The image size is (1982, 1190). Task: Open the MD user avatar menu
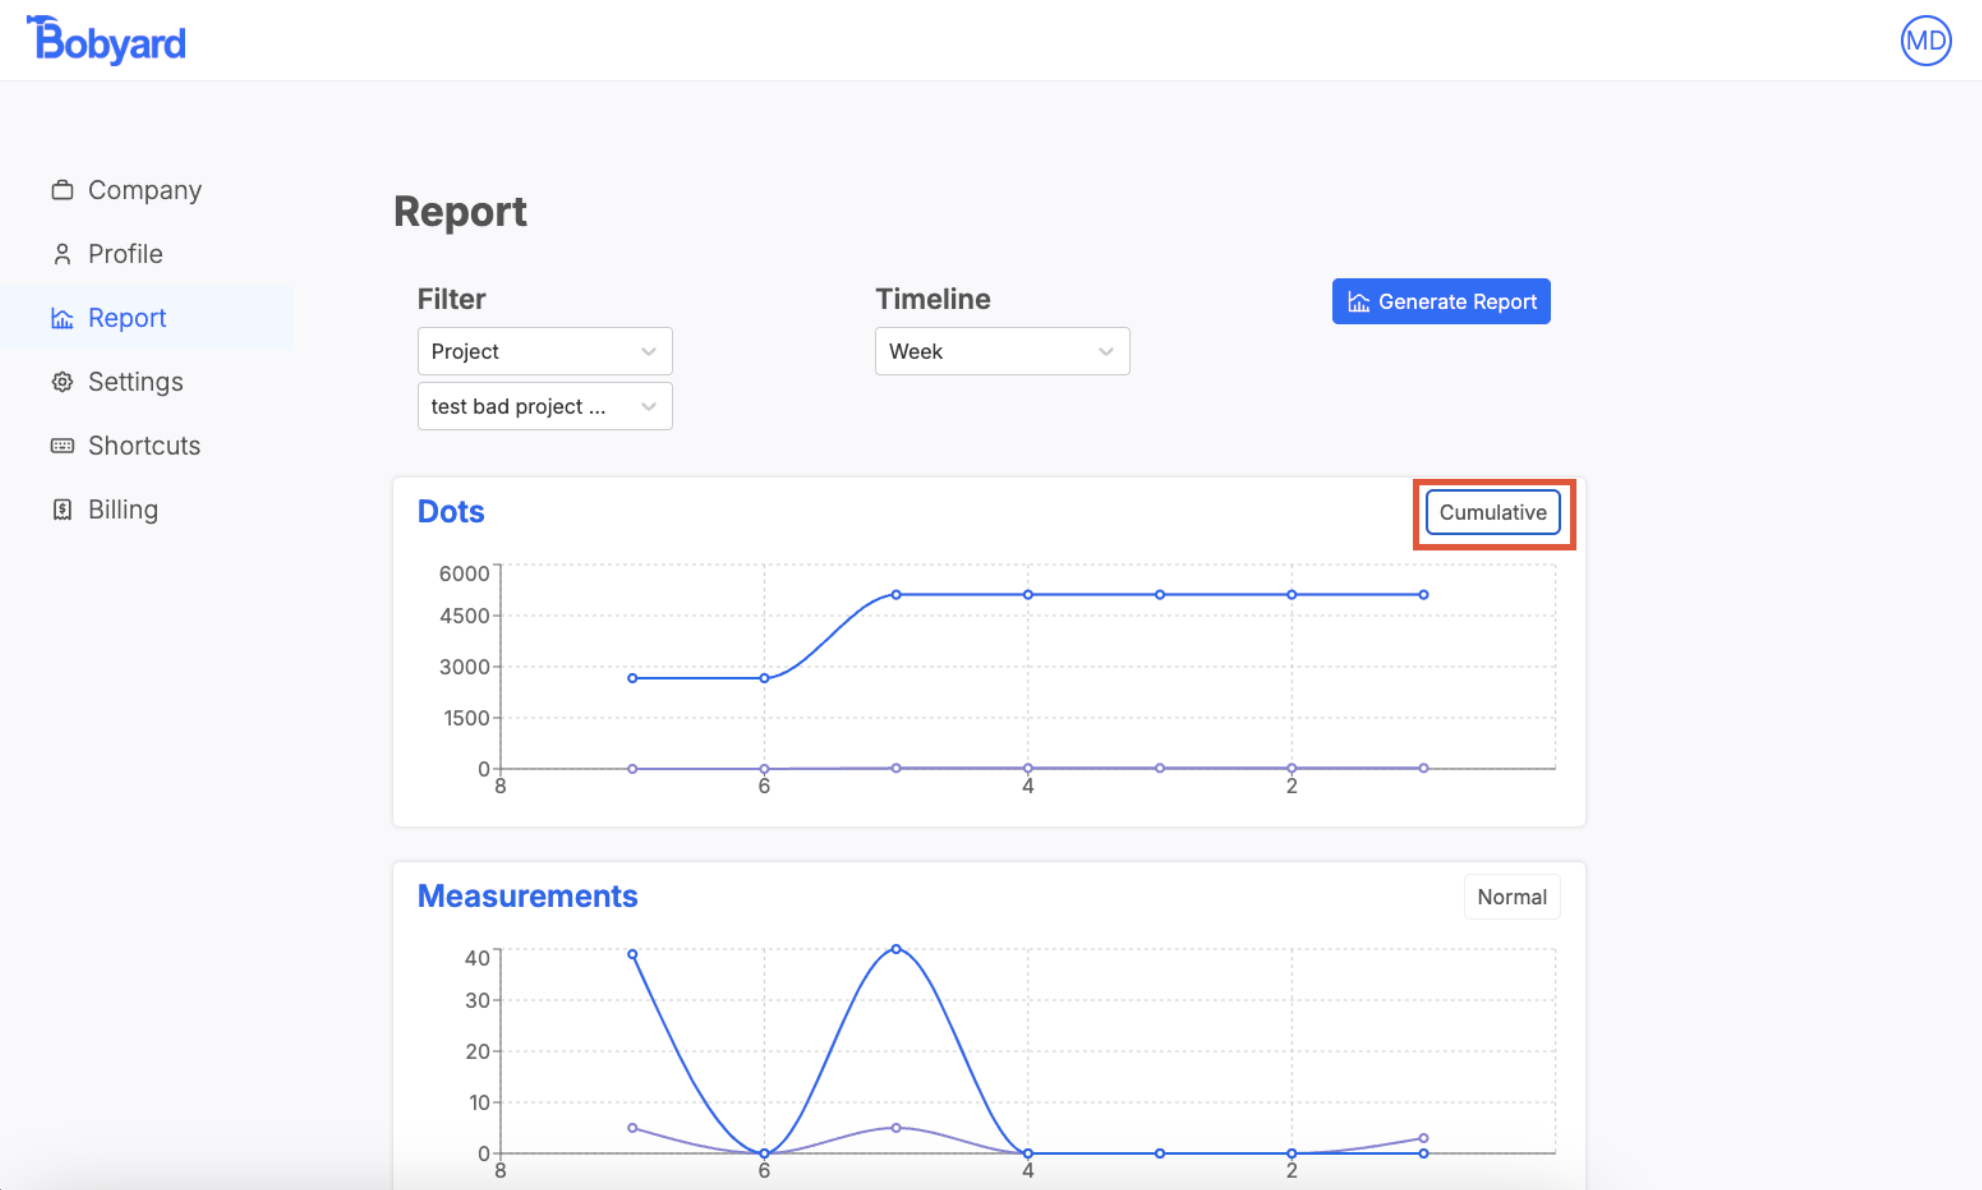pos(1925,41)
